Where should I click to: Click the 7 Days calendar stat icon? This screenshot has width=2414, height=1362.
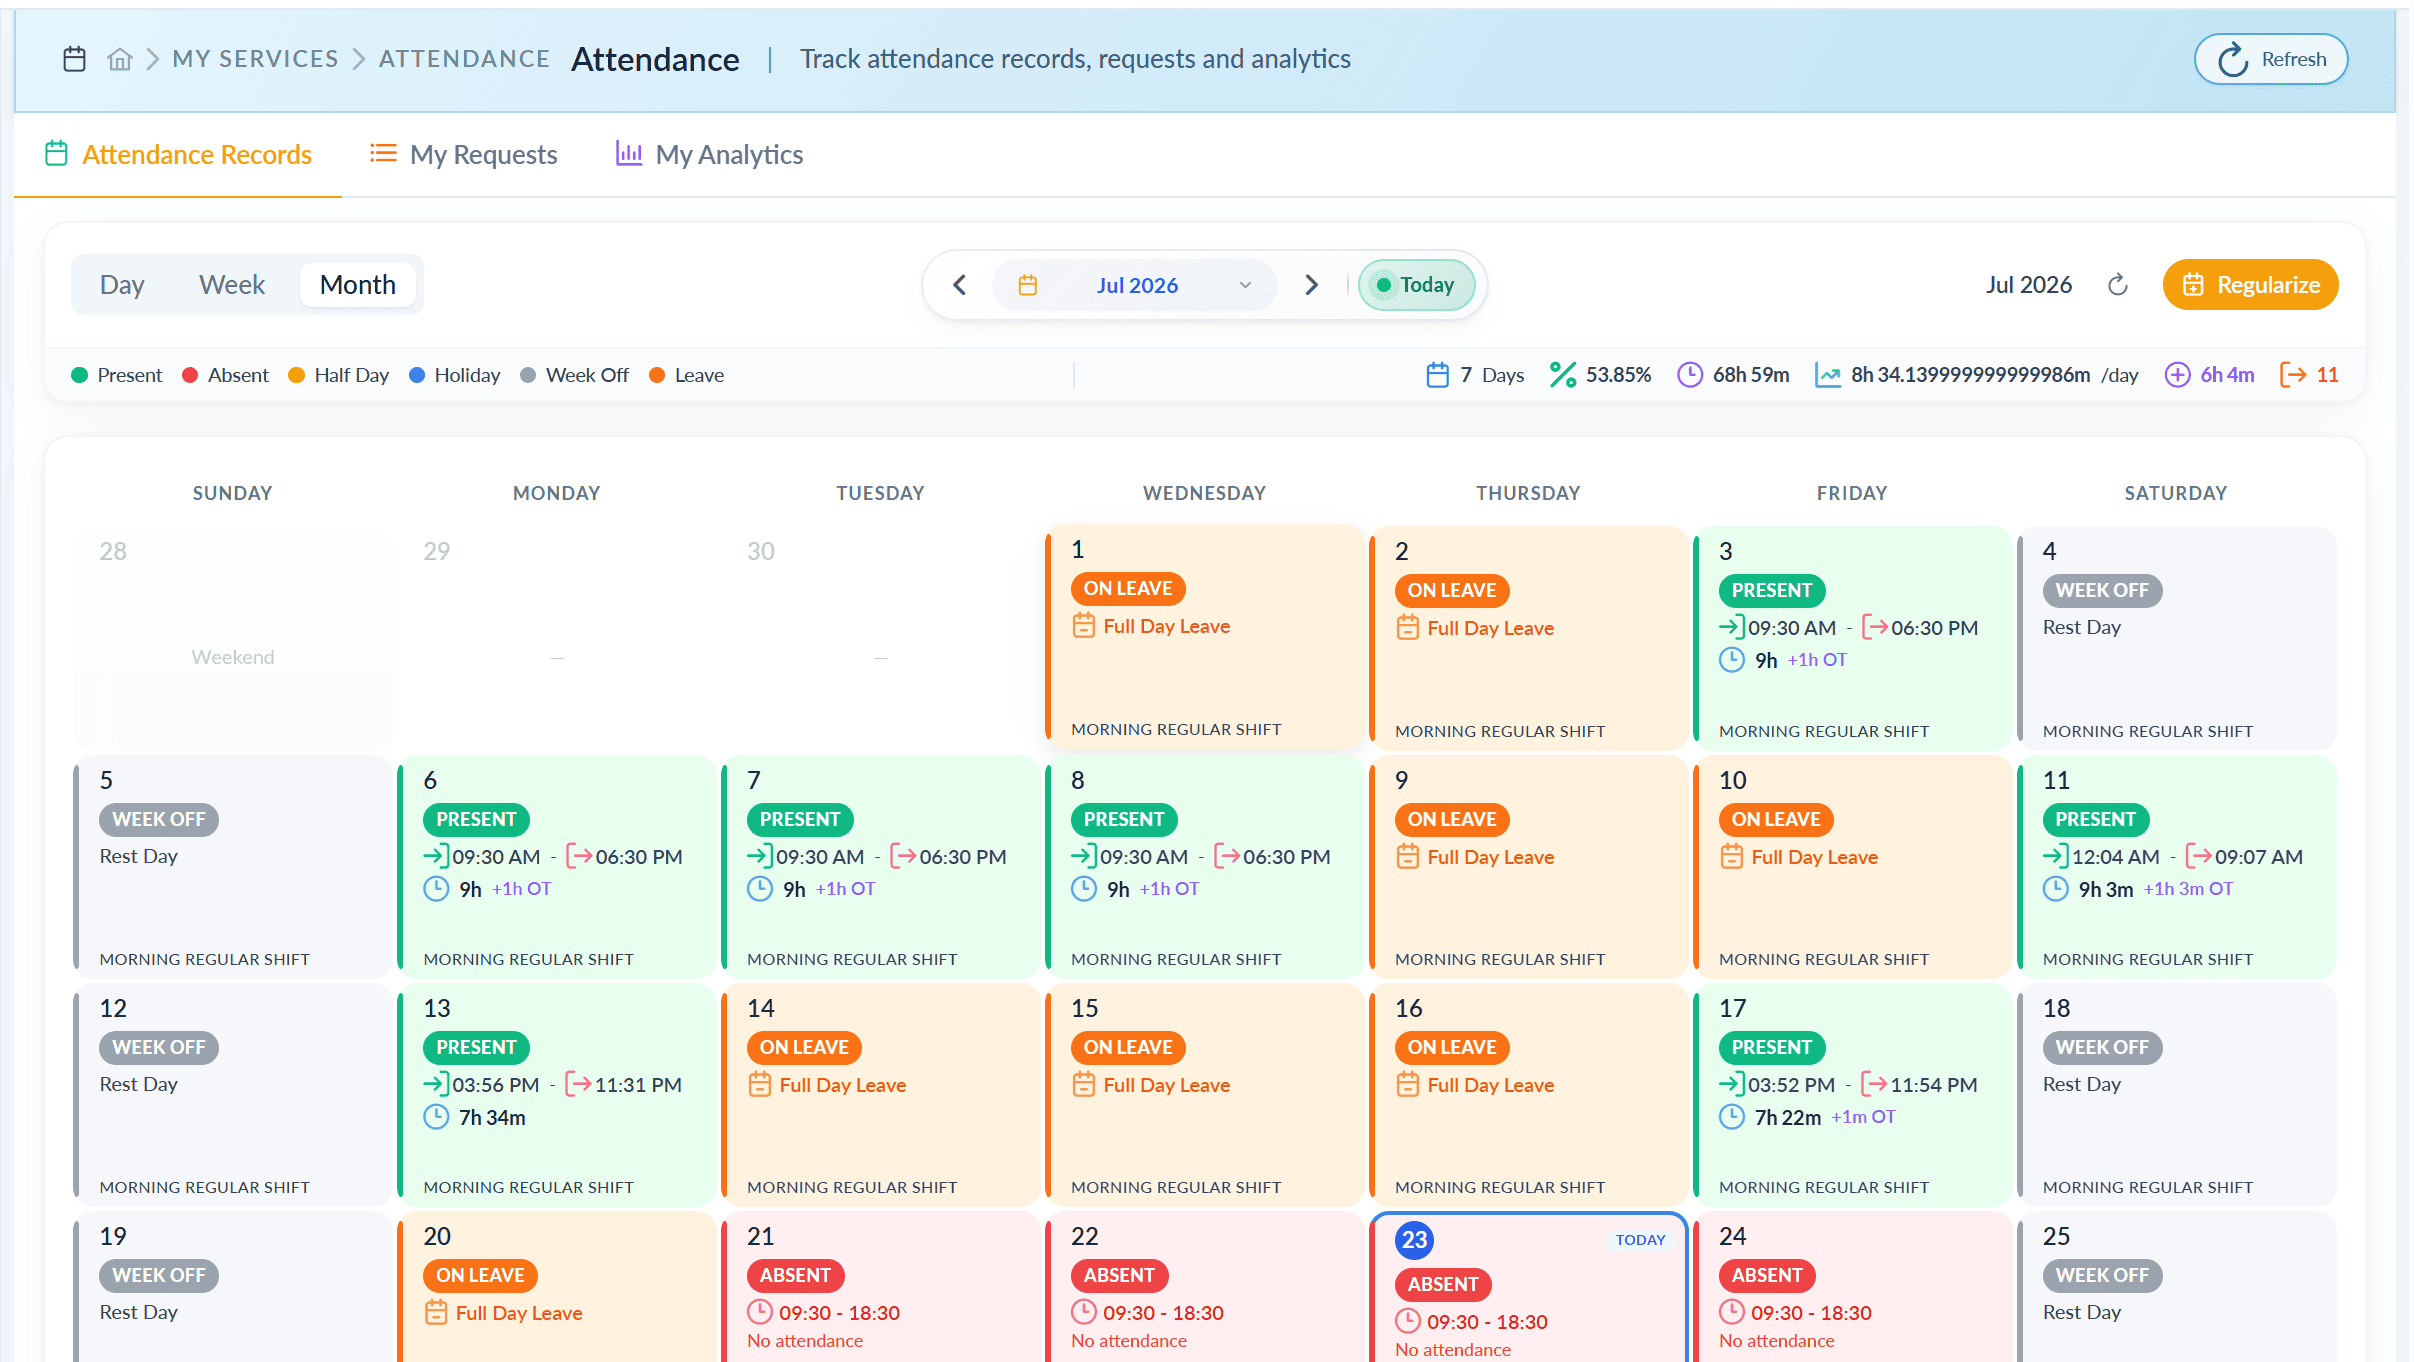1437,375
